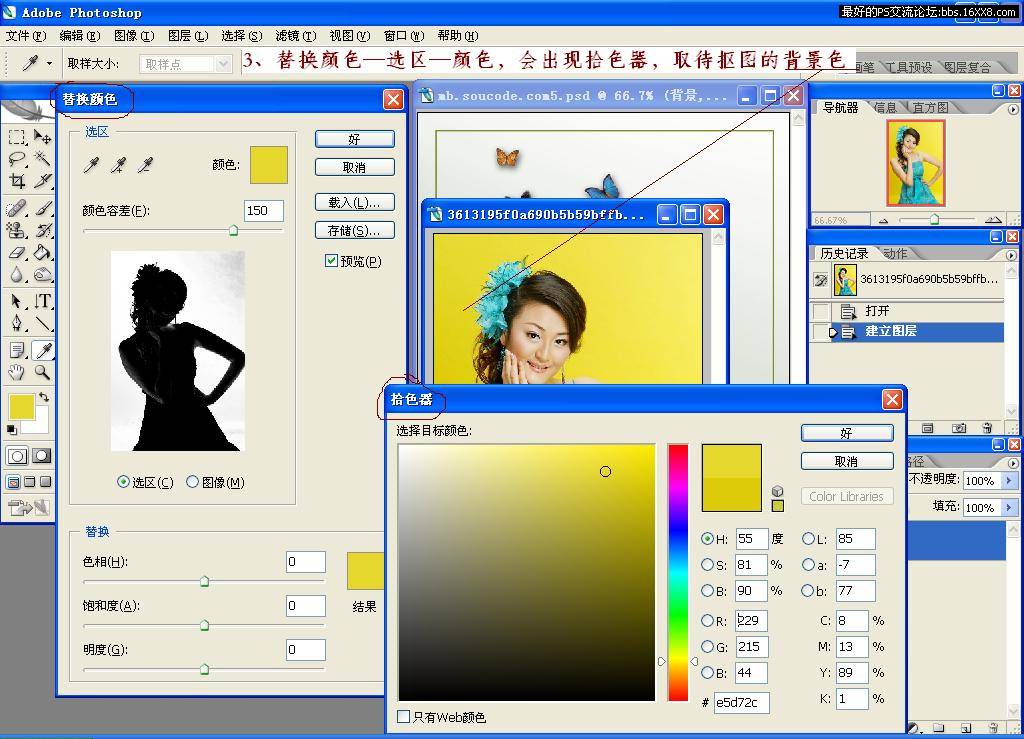Select the Vertical Type tool

click(x=42, y=301)
